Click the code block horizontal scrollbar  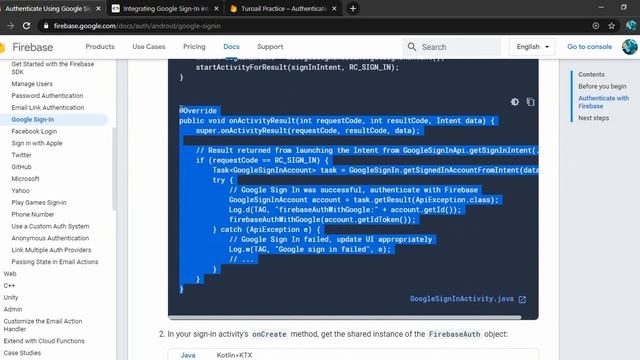[x=344, y=317]
